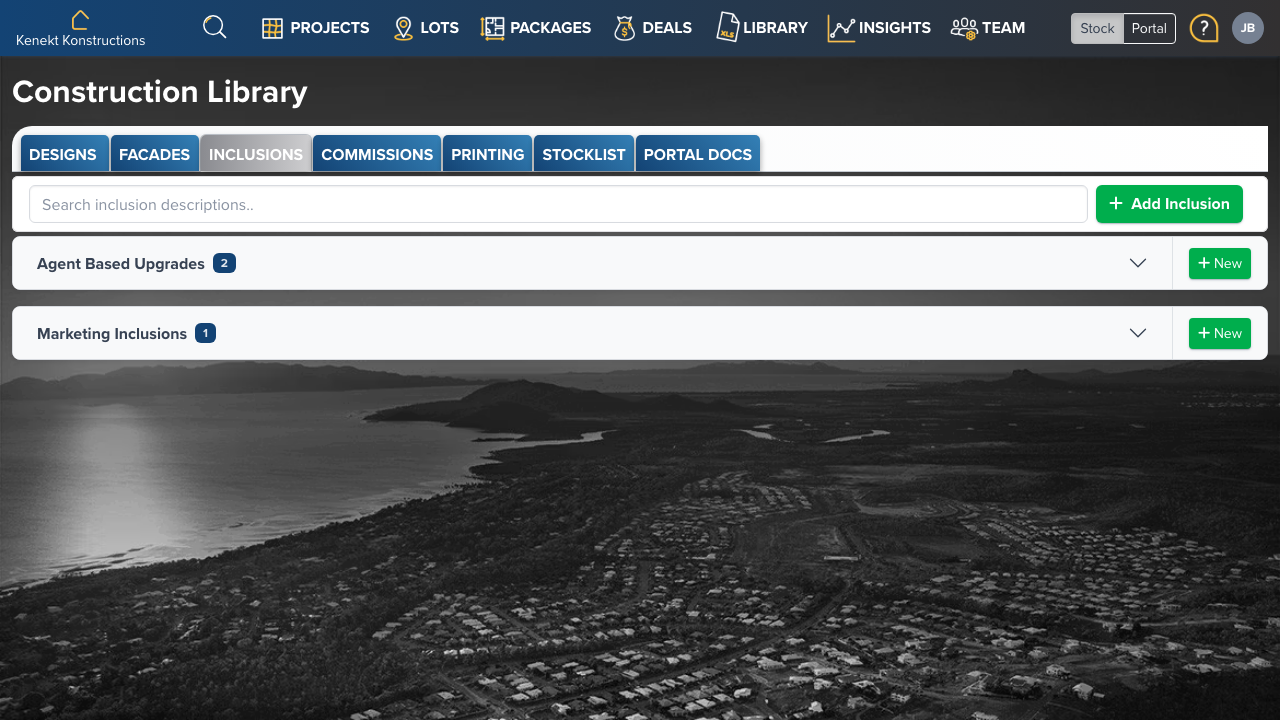The height and width of the screenshot is (720, 1280).
Task: Add new item to Agent Based Upgrades
Action: (1220, 263)
